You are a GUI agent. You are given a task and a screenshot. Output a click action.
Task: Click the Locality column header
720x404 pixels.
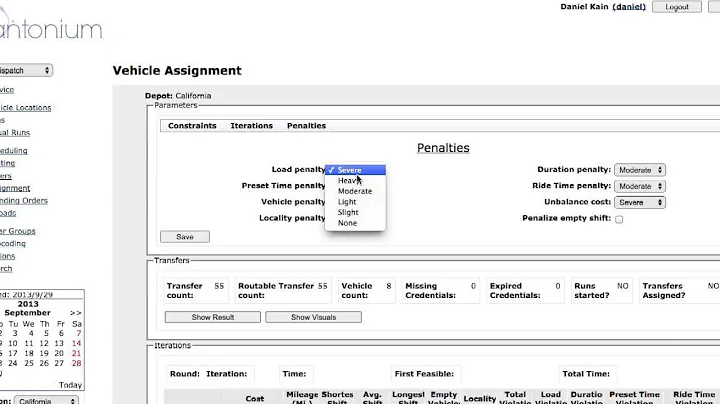click(x=479, y=398)
